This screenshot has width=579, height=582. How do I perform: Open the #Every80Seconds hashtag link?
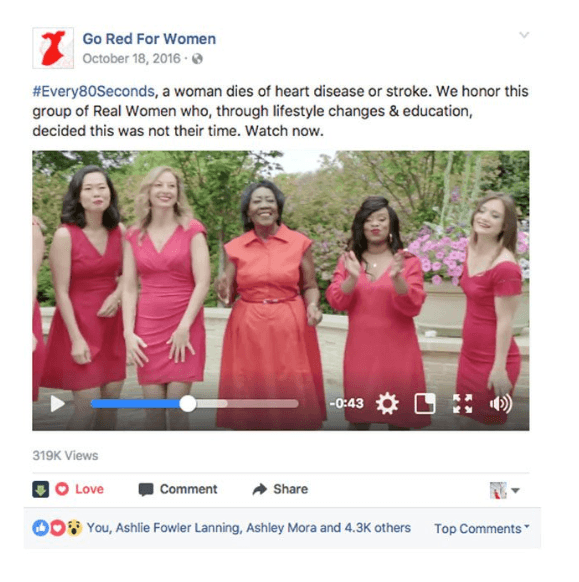(x=94, y=91)
